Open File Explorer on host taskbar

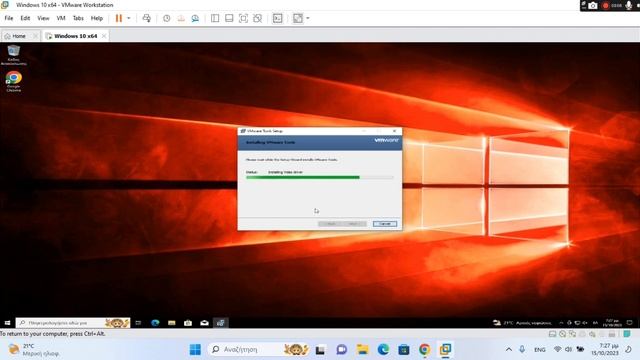362,349
